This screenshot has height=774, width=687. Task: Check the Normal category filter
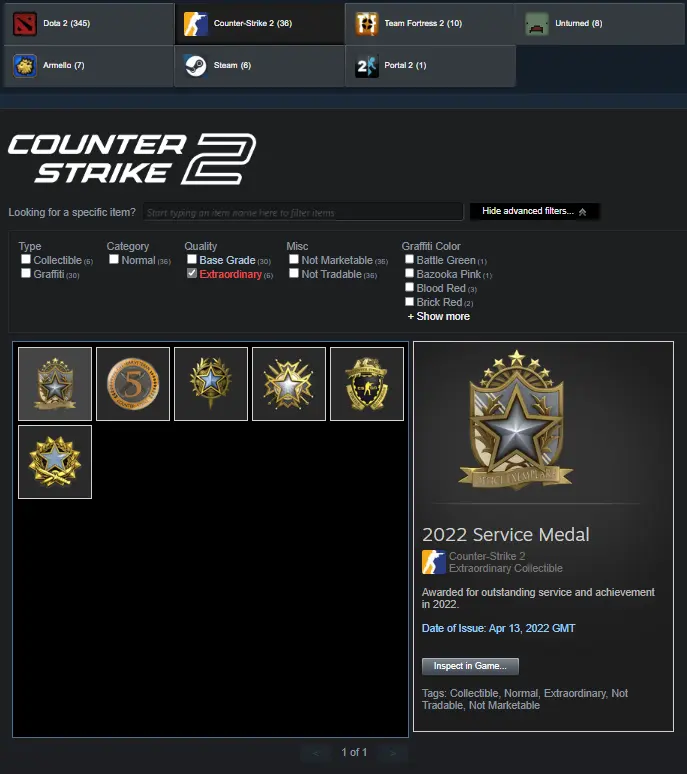[114, 259]
